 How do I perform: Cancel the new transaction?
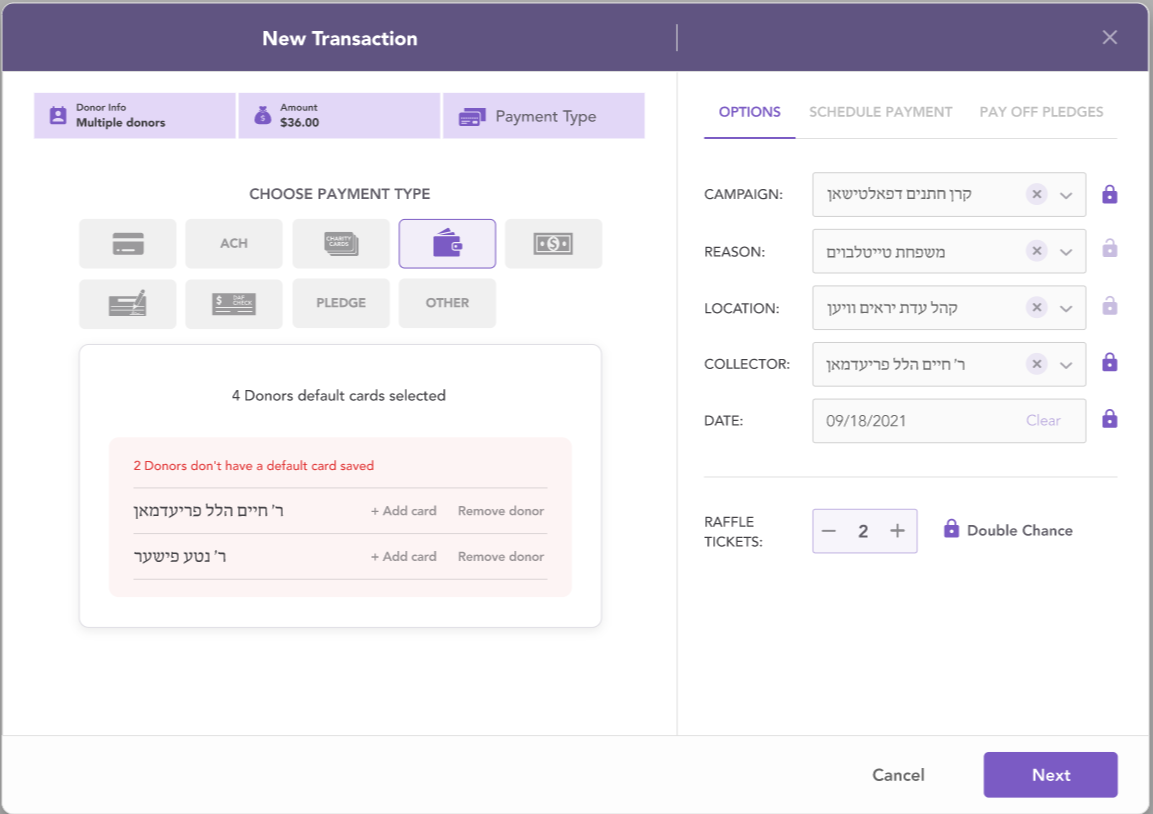point(898,775)
